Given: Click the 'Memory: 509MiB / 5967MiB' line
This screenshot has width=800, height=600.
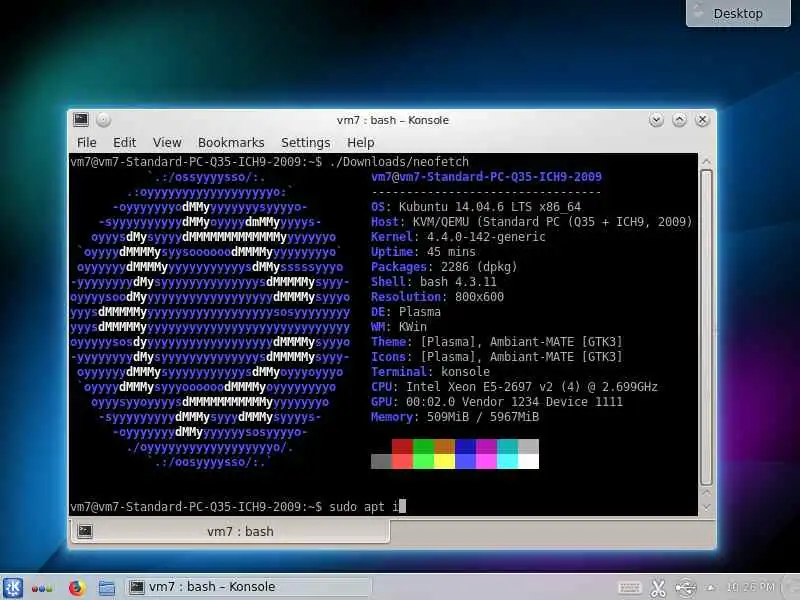Looking at the screenshot, I should point(455,417).
